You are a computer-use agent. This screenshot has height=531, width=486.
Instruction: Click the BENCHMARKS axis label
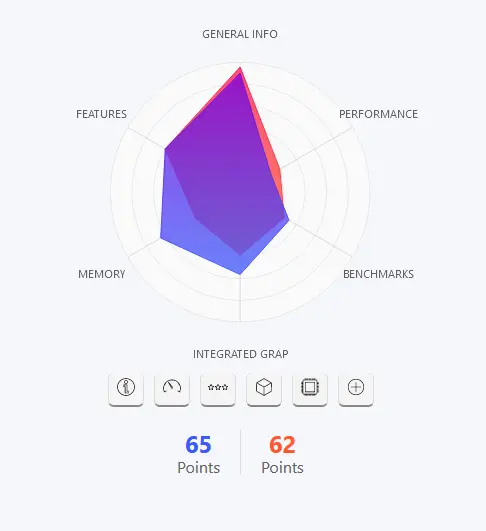pyautogui.click(x=378, y=274)
